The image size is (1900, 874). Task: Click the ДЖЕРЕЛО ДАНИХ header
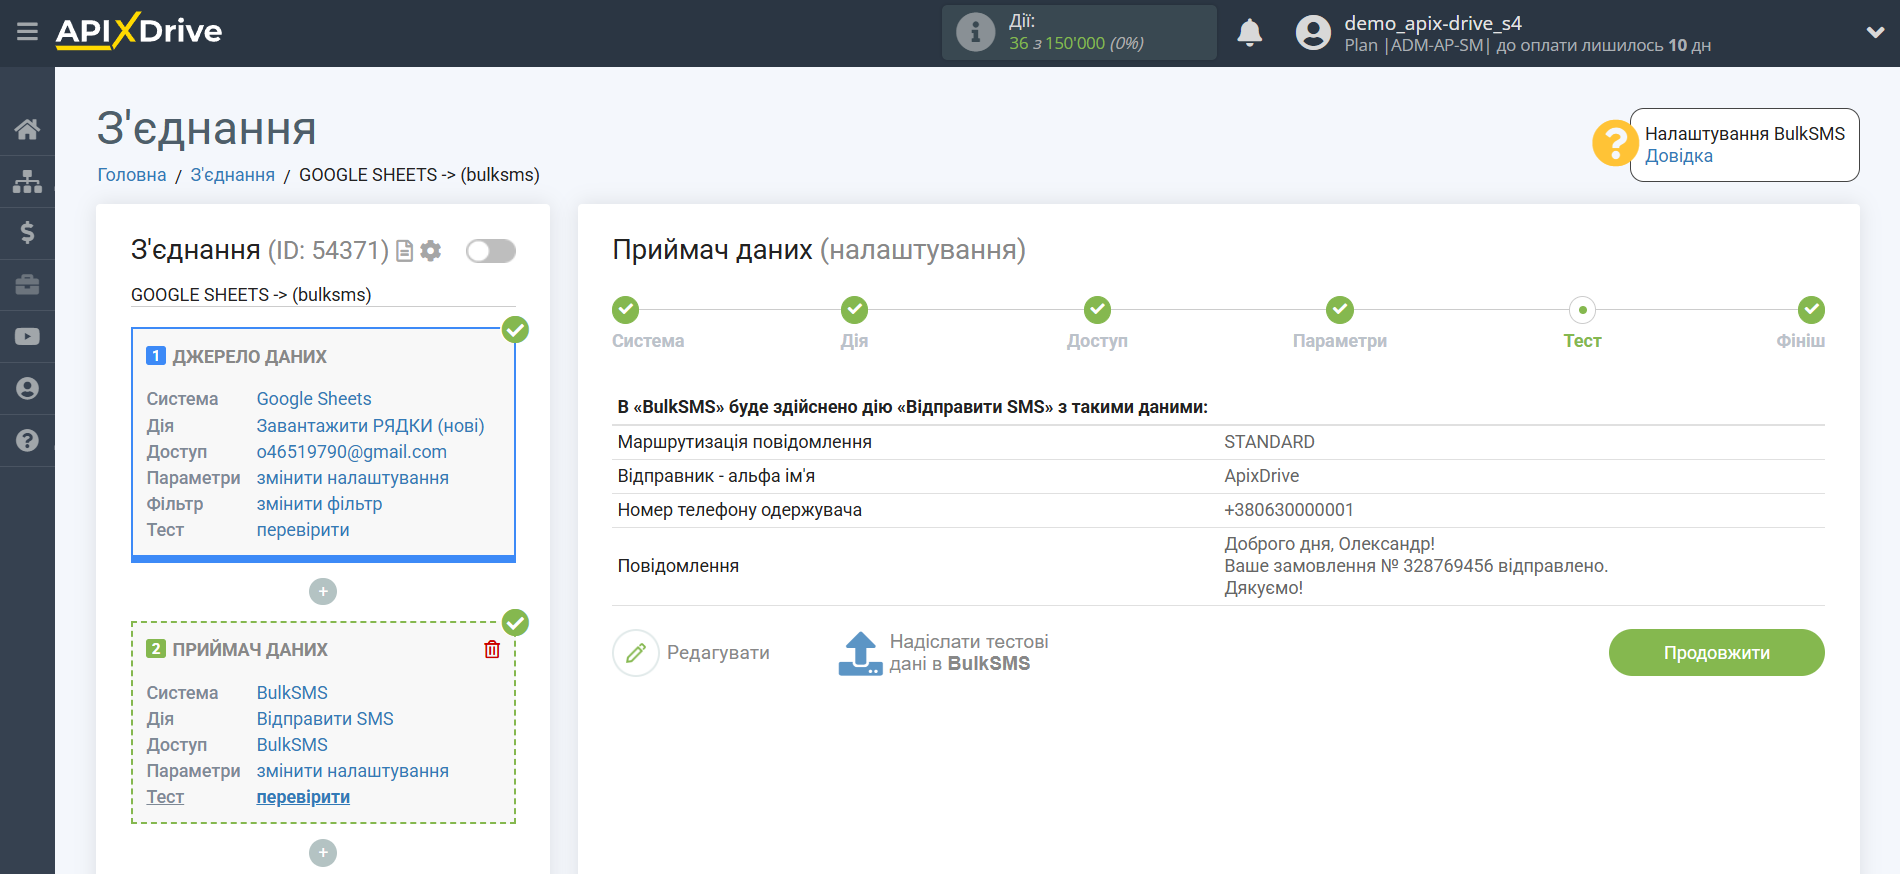click(x=249, y=357)
